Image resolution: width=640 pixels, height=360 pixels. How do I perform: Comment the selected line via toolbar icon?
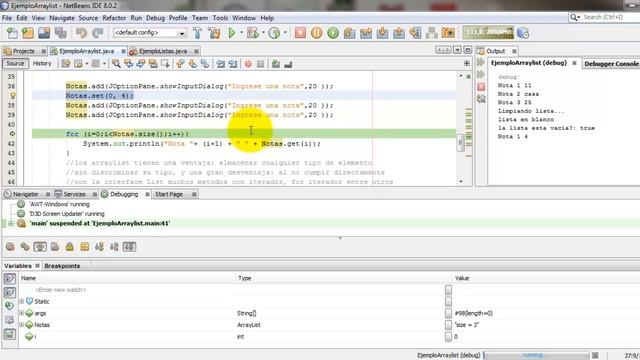[x=276, y=64]
